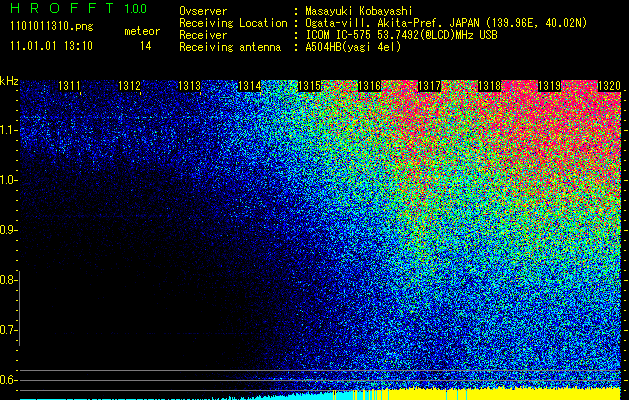Click time marker 1319
Image resolution: width=629 pixels, height=400 pixels.
[x=549, y=86]
